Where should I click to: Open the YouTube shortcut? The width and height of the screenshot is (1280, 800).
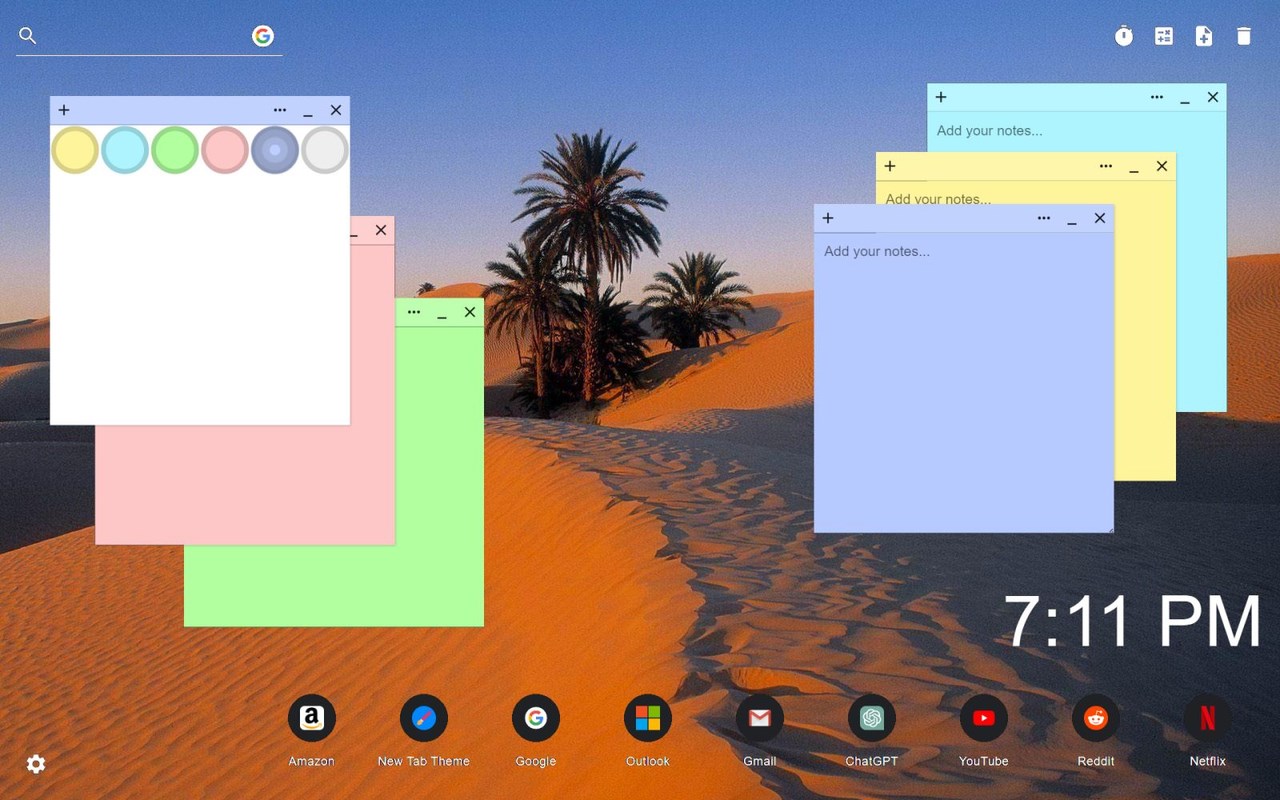click(x=984, y=718)
